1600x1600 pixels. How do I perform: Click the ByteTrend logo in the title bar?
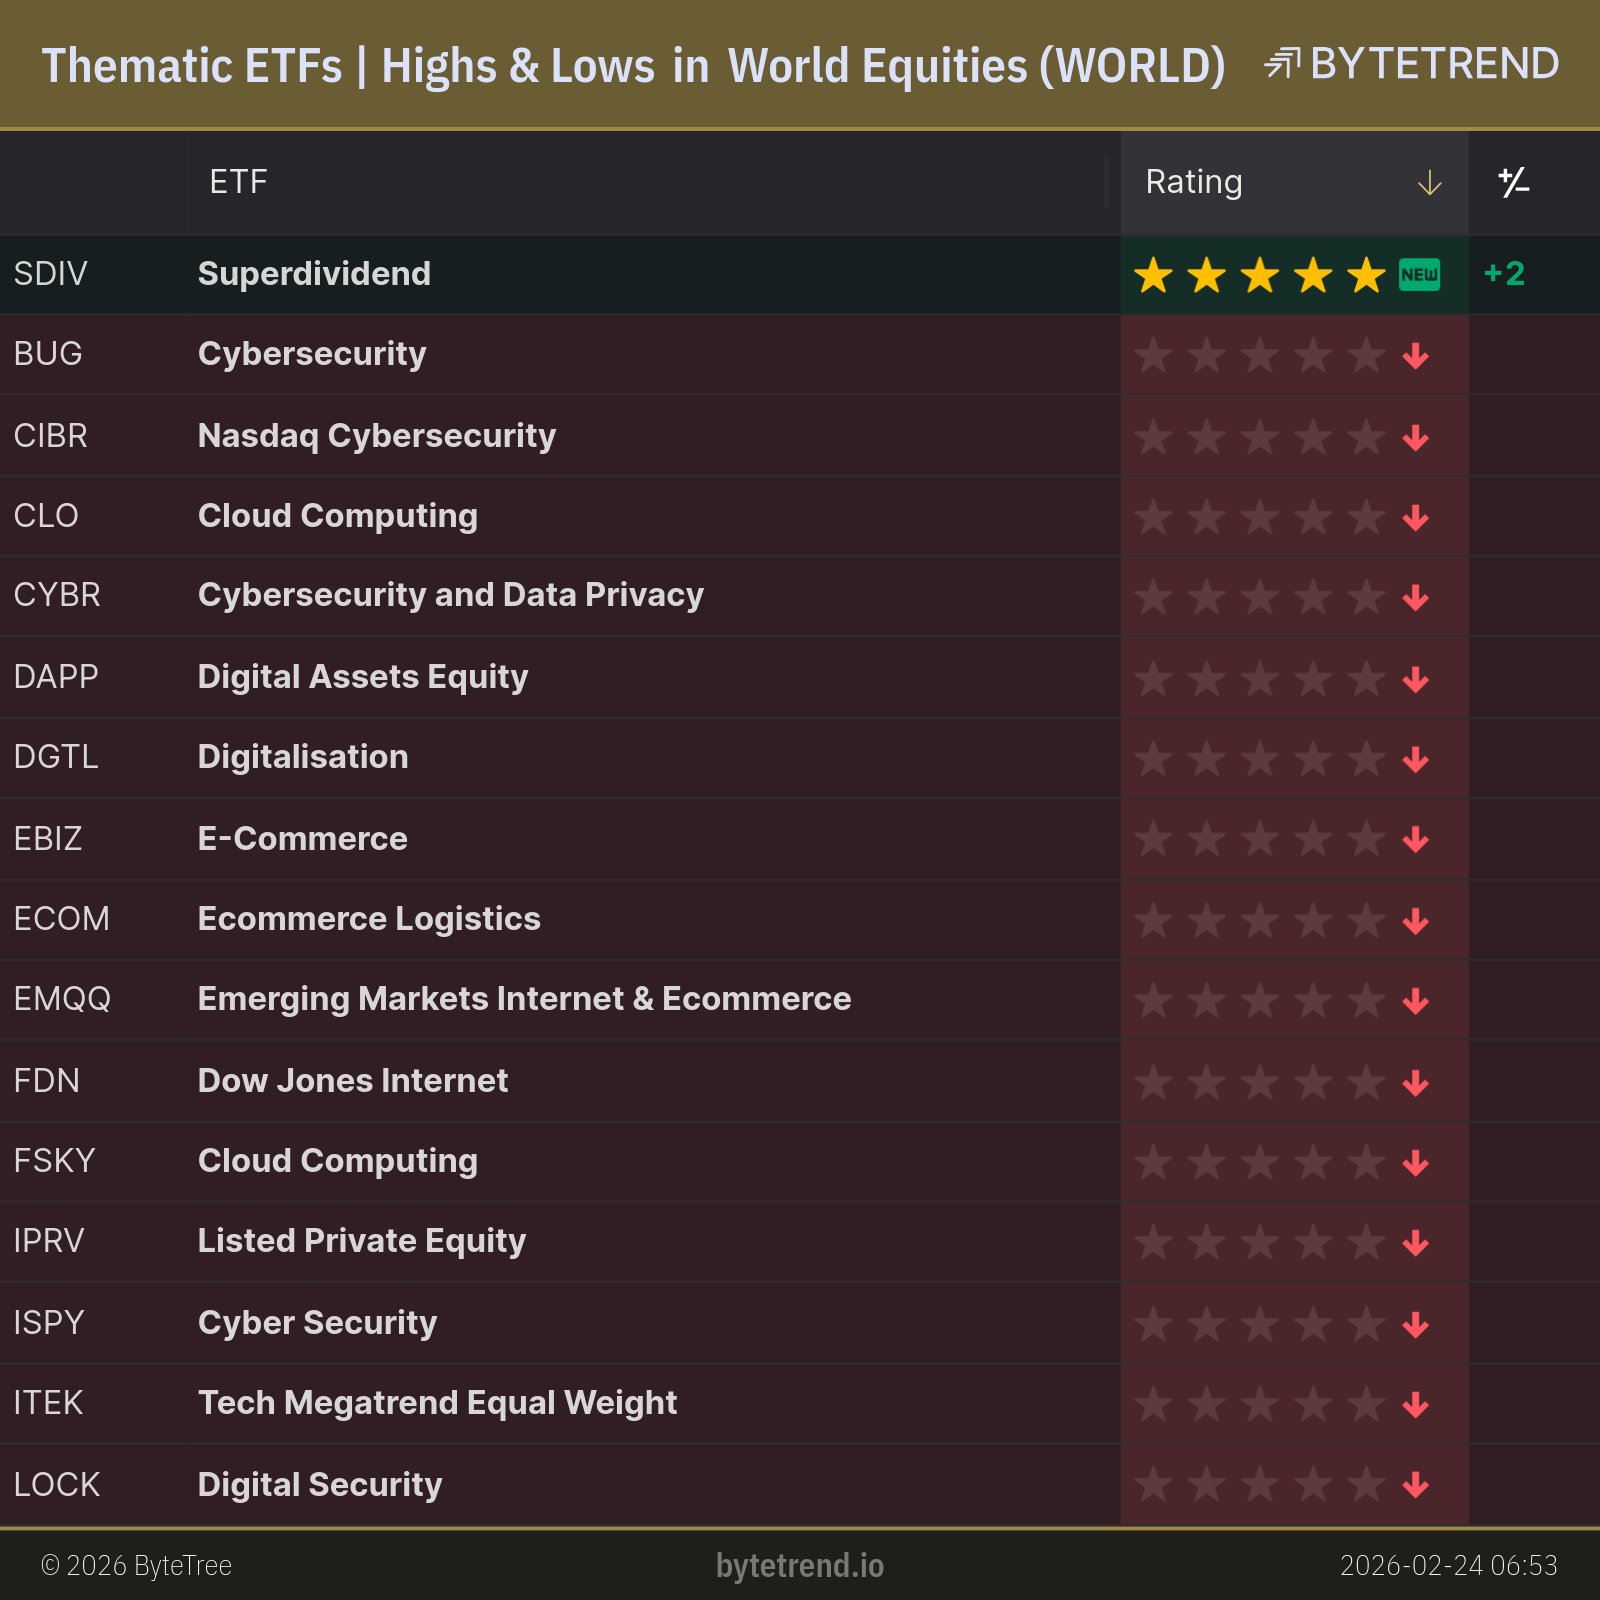point(1411,64)
